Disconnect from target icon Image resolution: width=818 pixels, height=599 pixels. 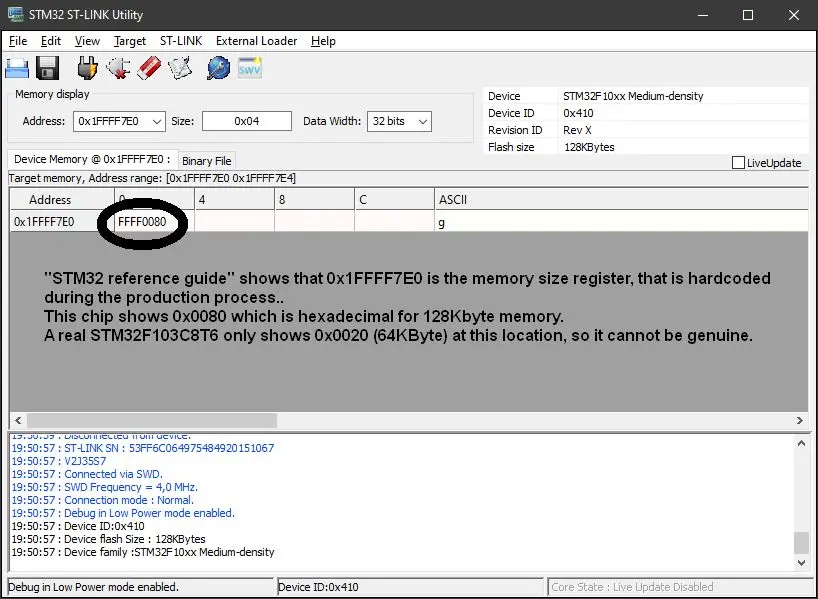coord(118,68)
